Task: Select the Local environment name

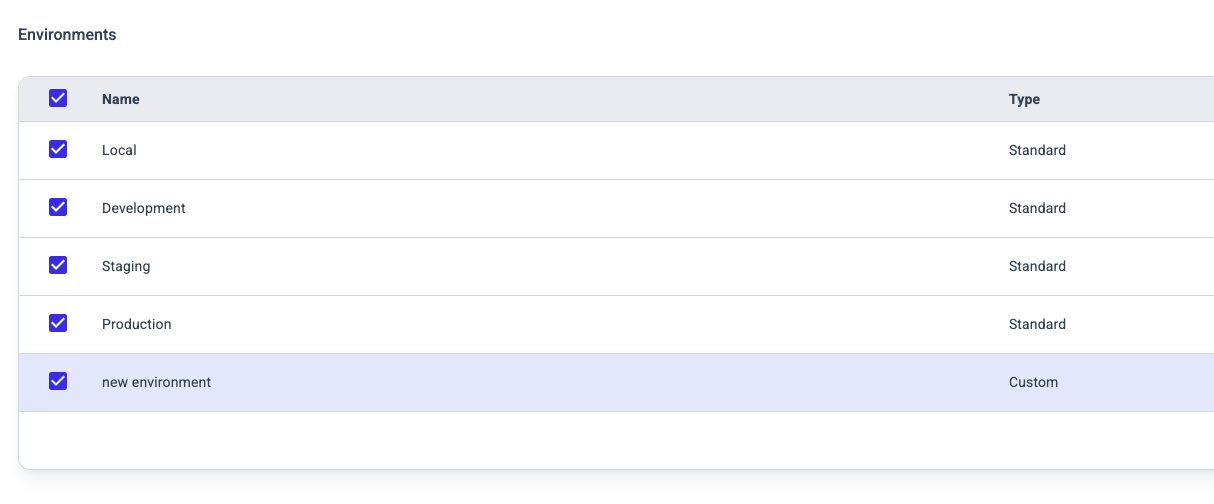Action: (x=119, y=150)
